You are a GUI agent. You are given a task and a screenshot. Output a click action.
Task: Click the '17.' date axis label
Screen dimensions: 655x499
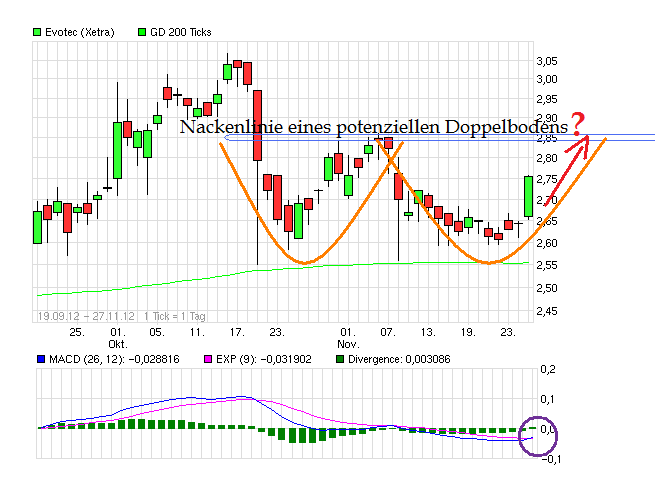pos(237,332)
